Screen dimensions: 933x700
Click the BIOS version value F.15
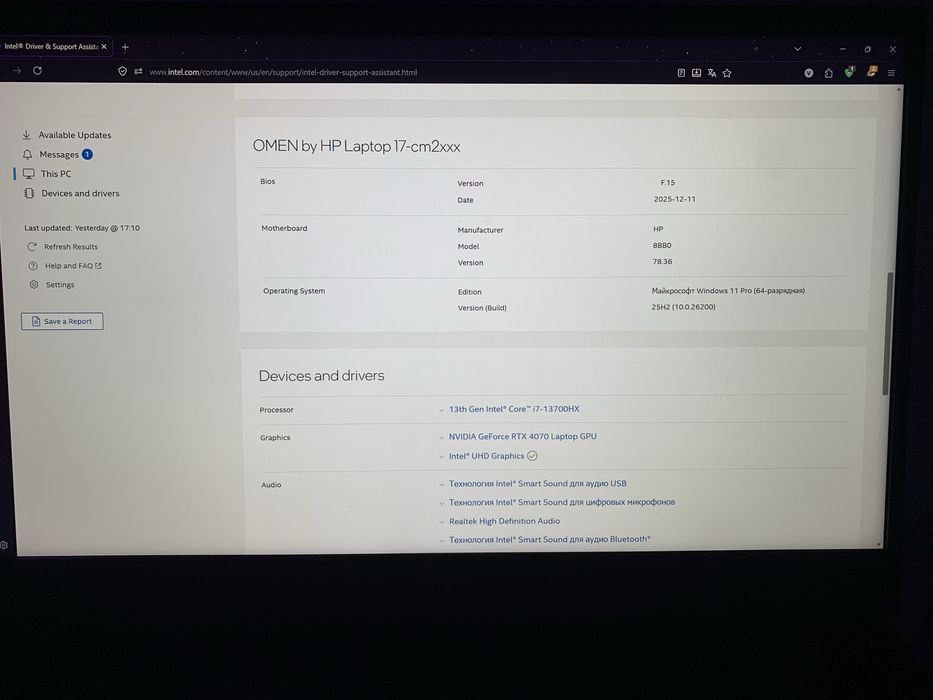[x=668, y=183]
